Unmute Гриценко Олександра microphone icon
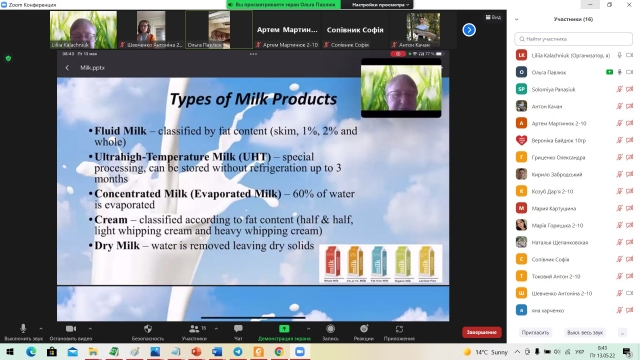640x360 pixels. tap(619, 157)
